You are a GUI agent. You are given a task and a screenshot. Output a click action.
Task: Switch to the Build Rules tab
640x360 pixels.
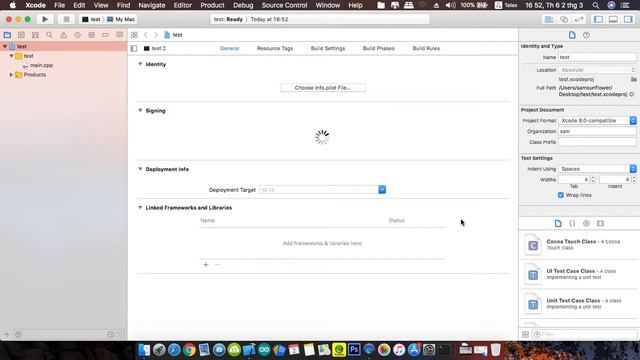(426, 48)
